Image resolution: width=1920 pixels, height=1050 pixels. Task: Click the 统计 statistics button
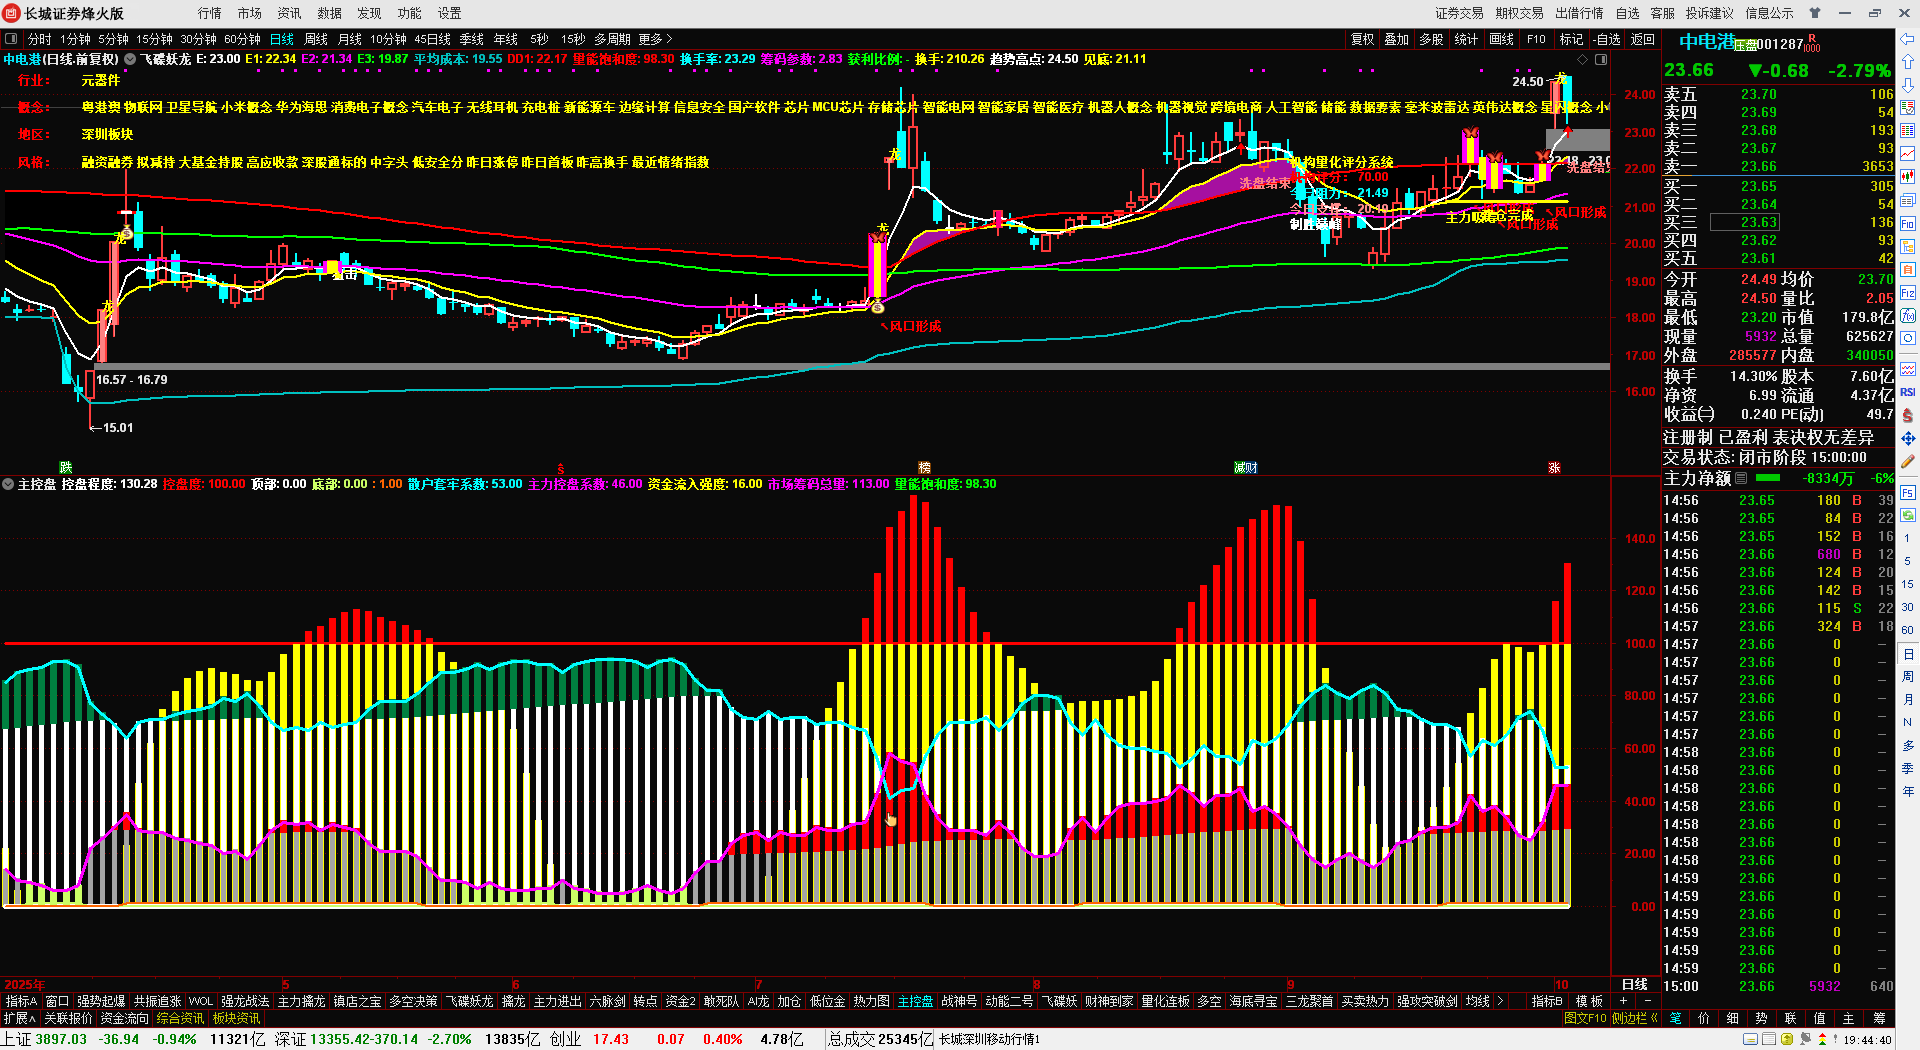[x=1467, y=39]
